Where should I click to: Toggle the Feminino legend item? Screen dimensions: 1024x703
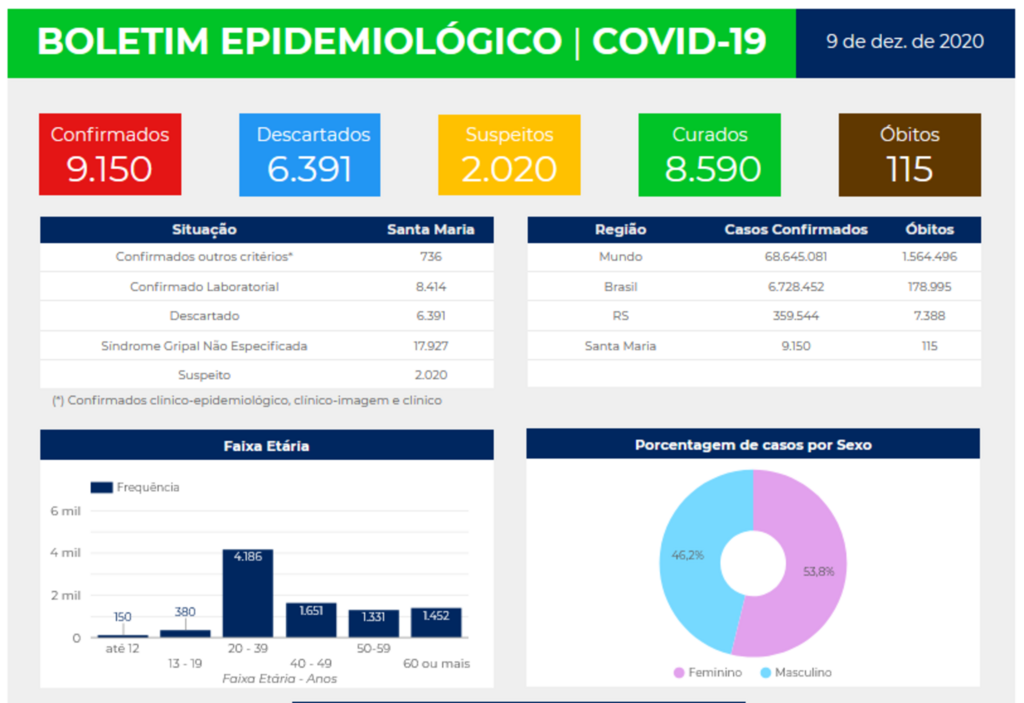707,673
